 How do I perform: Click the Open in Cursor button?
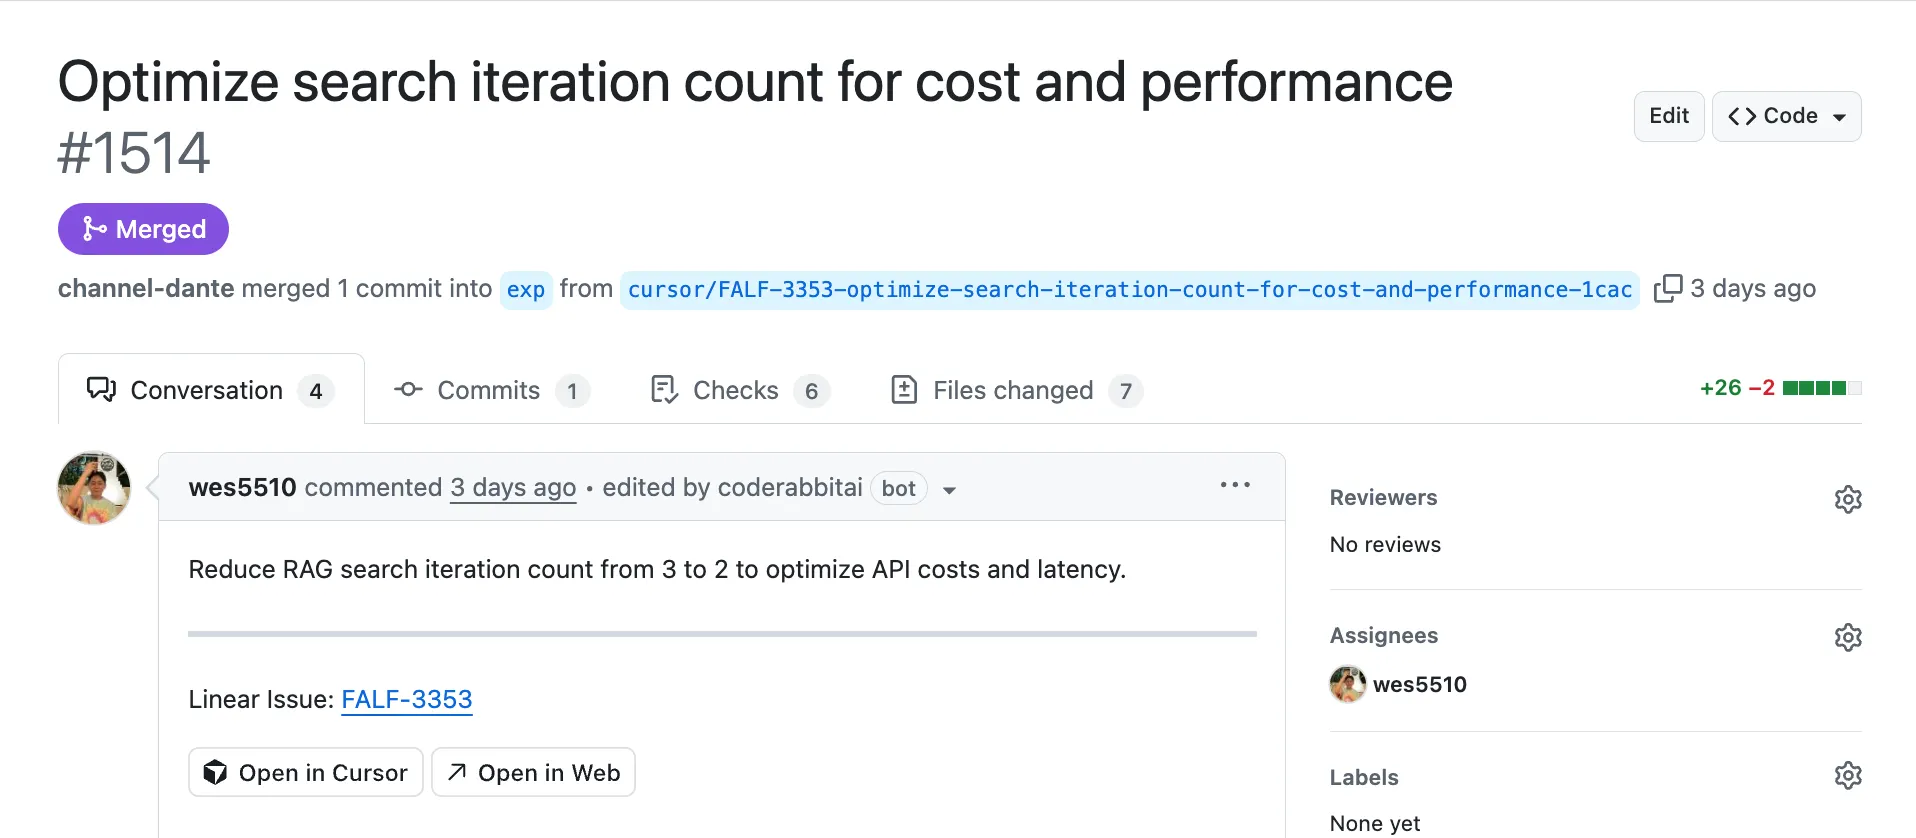305,773
